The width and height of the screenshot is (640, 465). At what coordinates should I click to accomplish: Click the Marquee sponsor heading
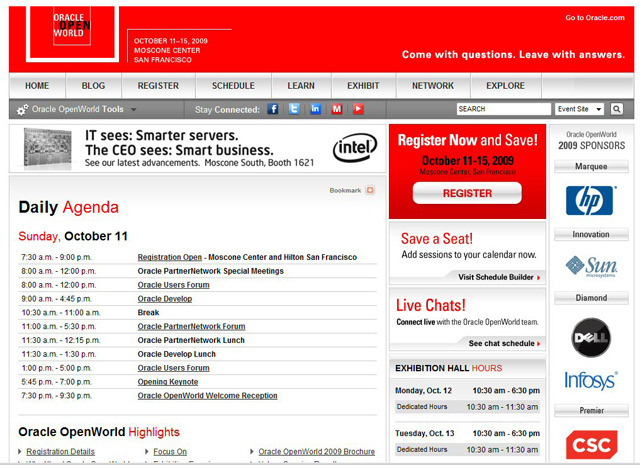pyautogui.click(x=591, y=167)
